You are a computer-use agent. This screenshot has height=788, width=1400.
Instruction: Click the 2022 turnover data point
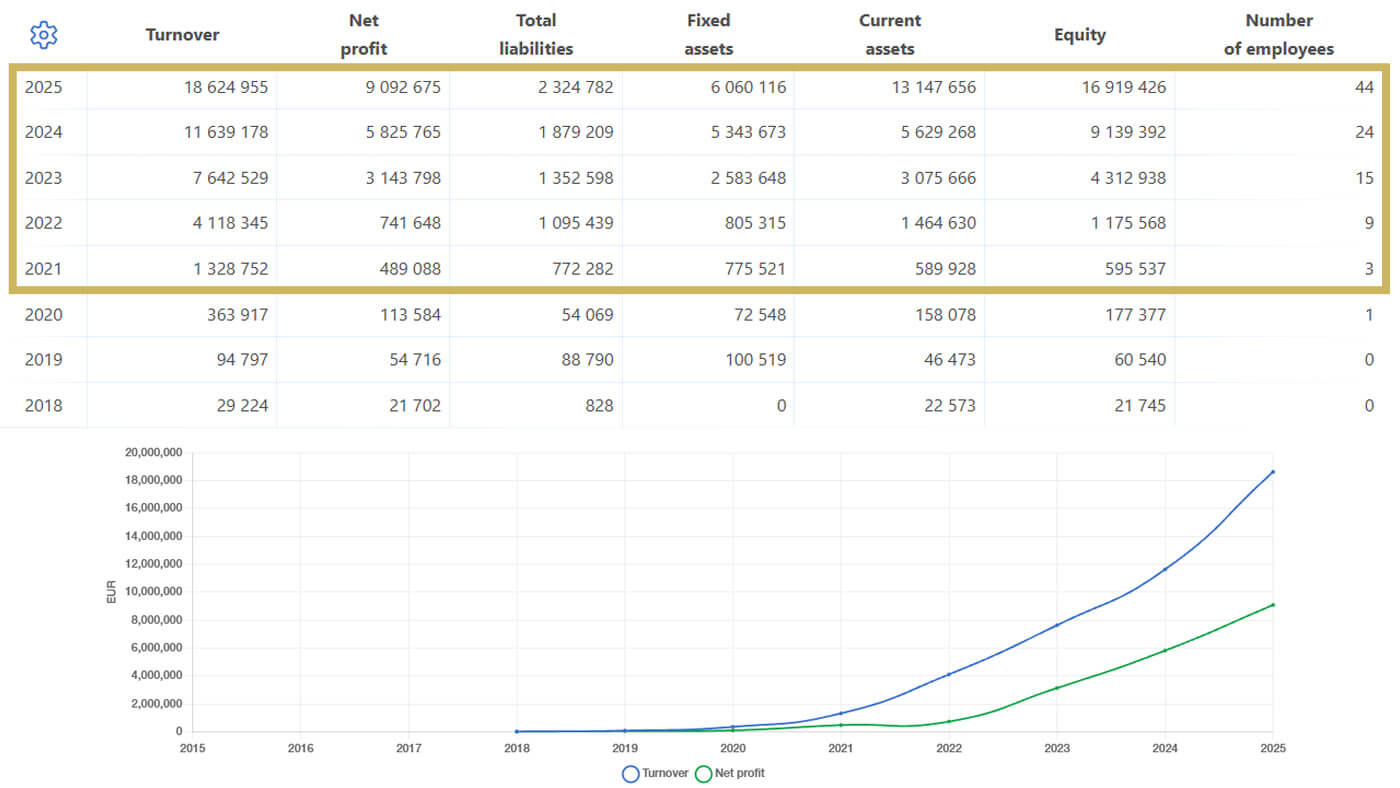tap(949, 674)
